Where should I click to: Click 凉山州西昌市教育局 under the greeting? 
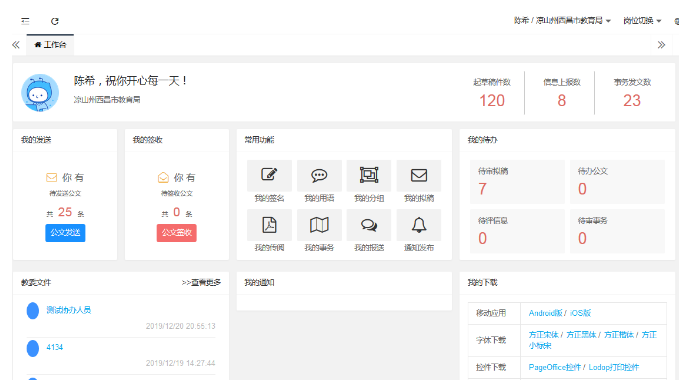[x=107, y=100]
